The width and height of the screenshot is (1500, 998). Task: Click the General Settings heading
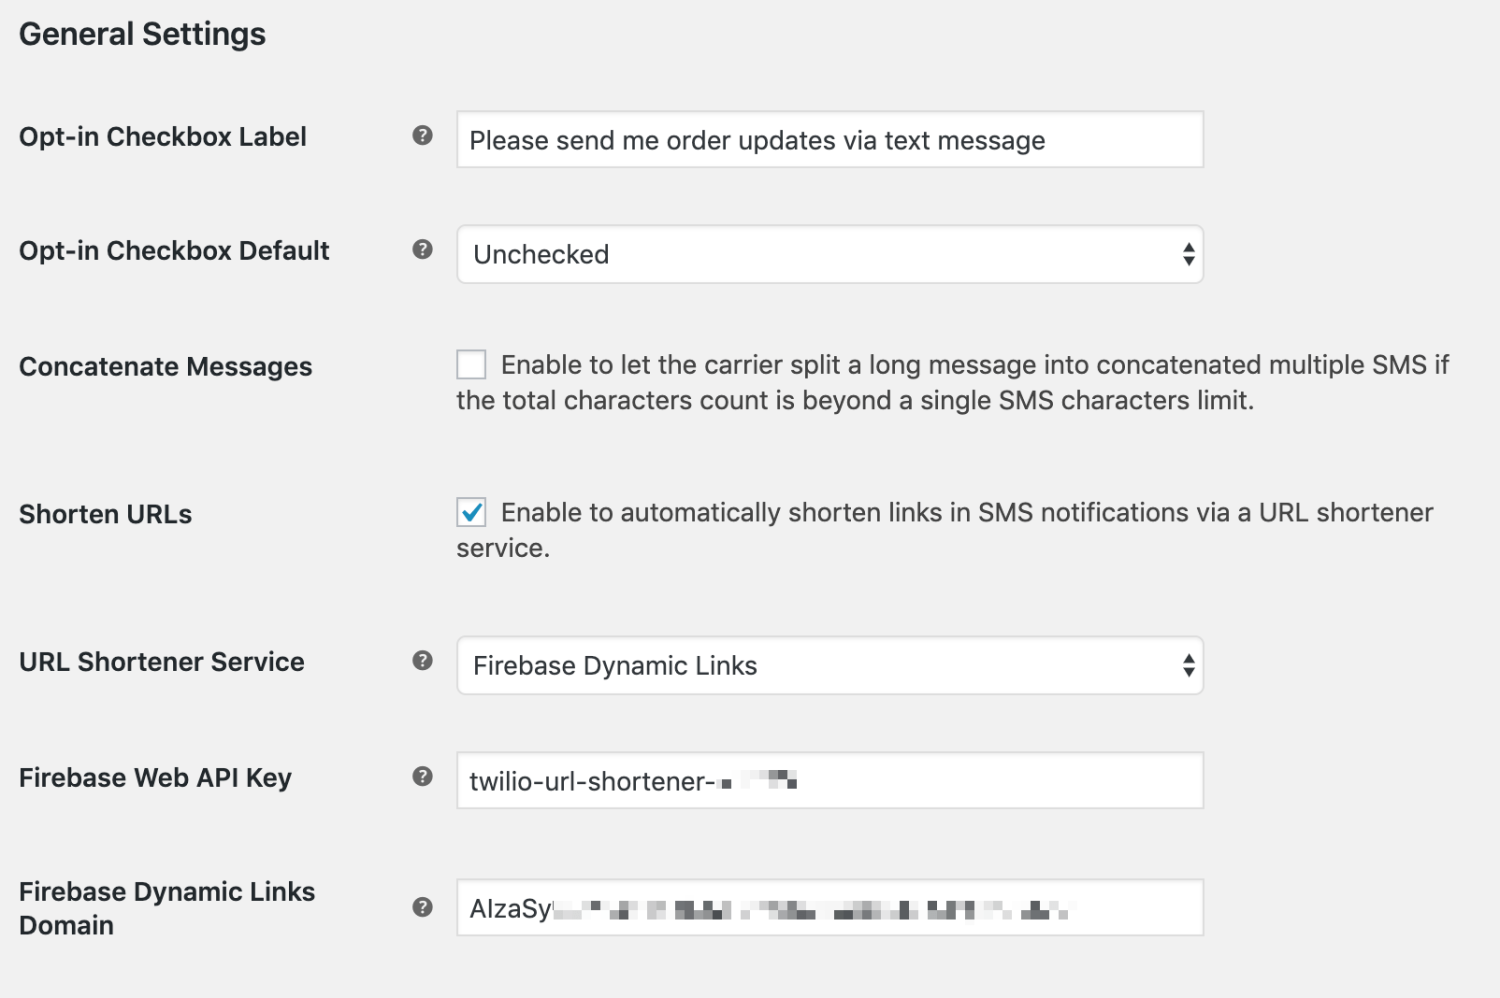click(x=143, y=33)
